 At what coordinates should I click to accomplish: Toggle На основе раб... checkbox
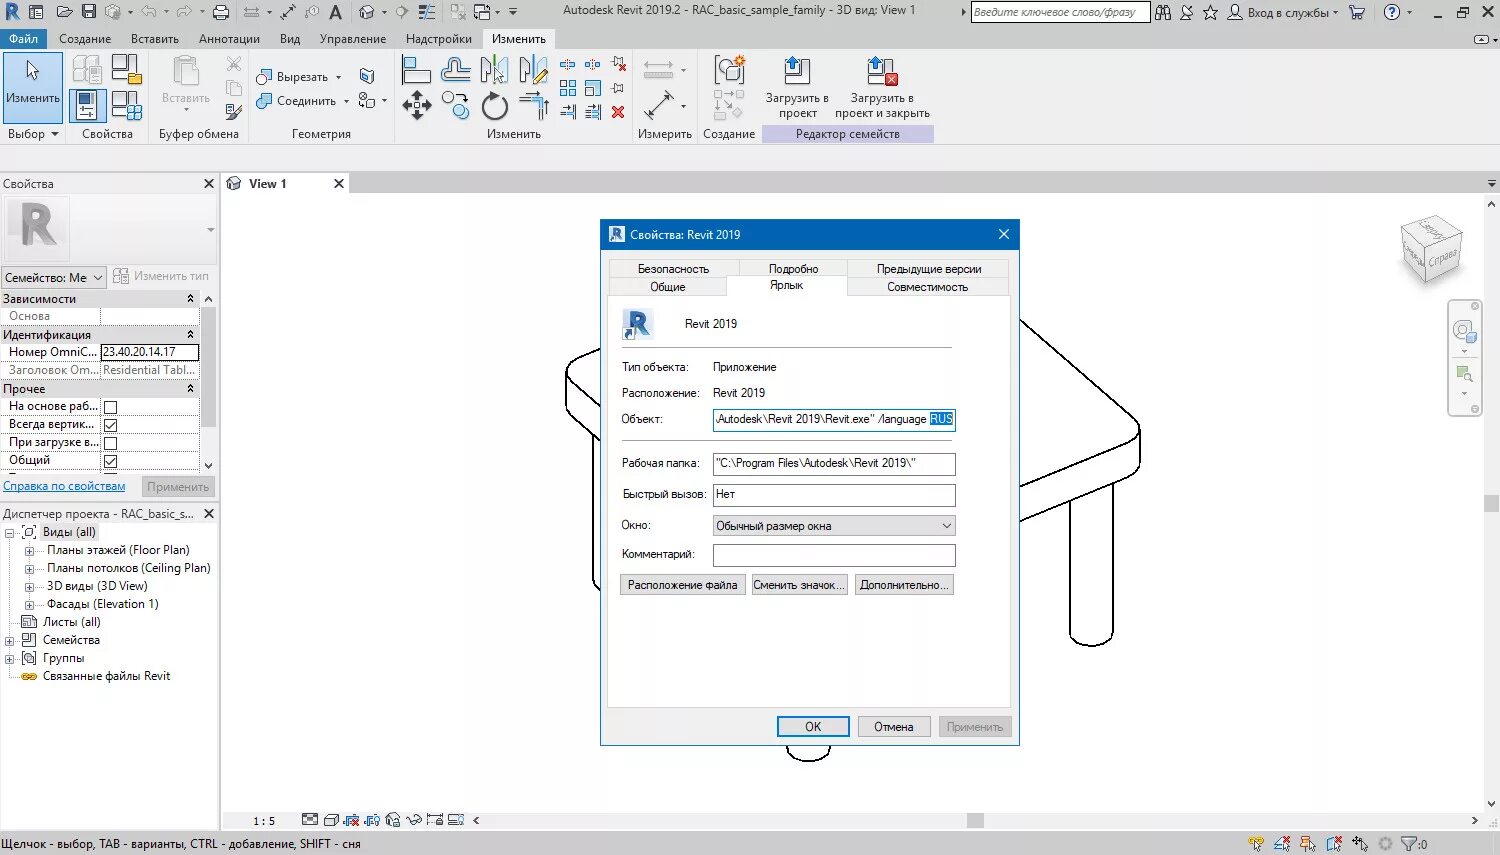click(111, 407)
